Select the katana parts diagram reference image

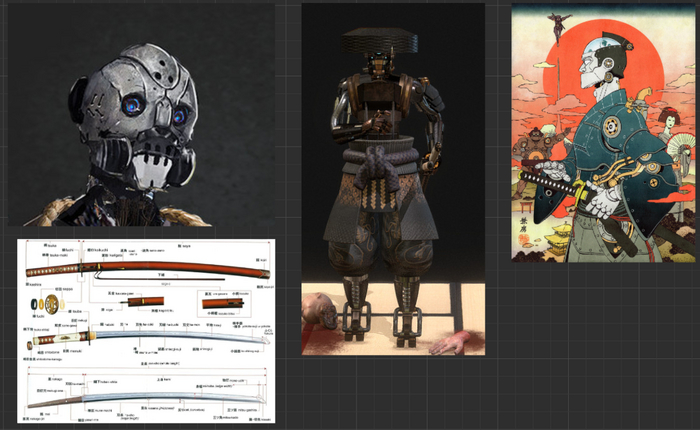146,331
